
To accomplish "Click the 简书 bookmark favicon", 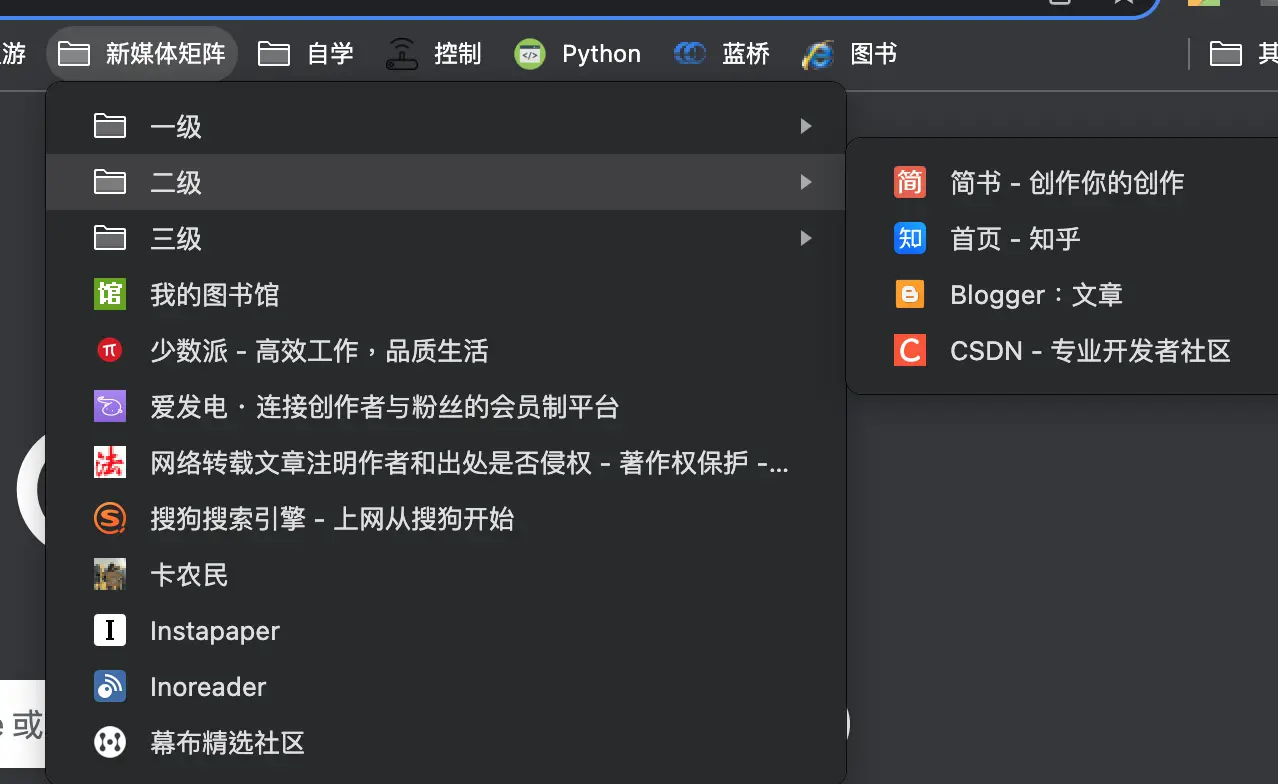I will pyautogui.click(x=909, y=182).
